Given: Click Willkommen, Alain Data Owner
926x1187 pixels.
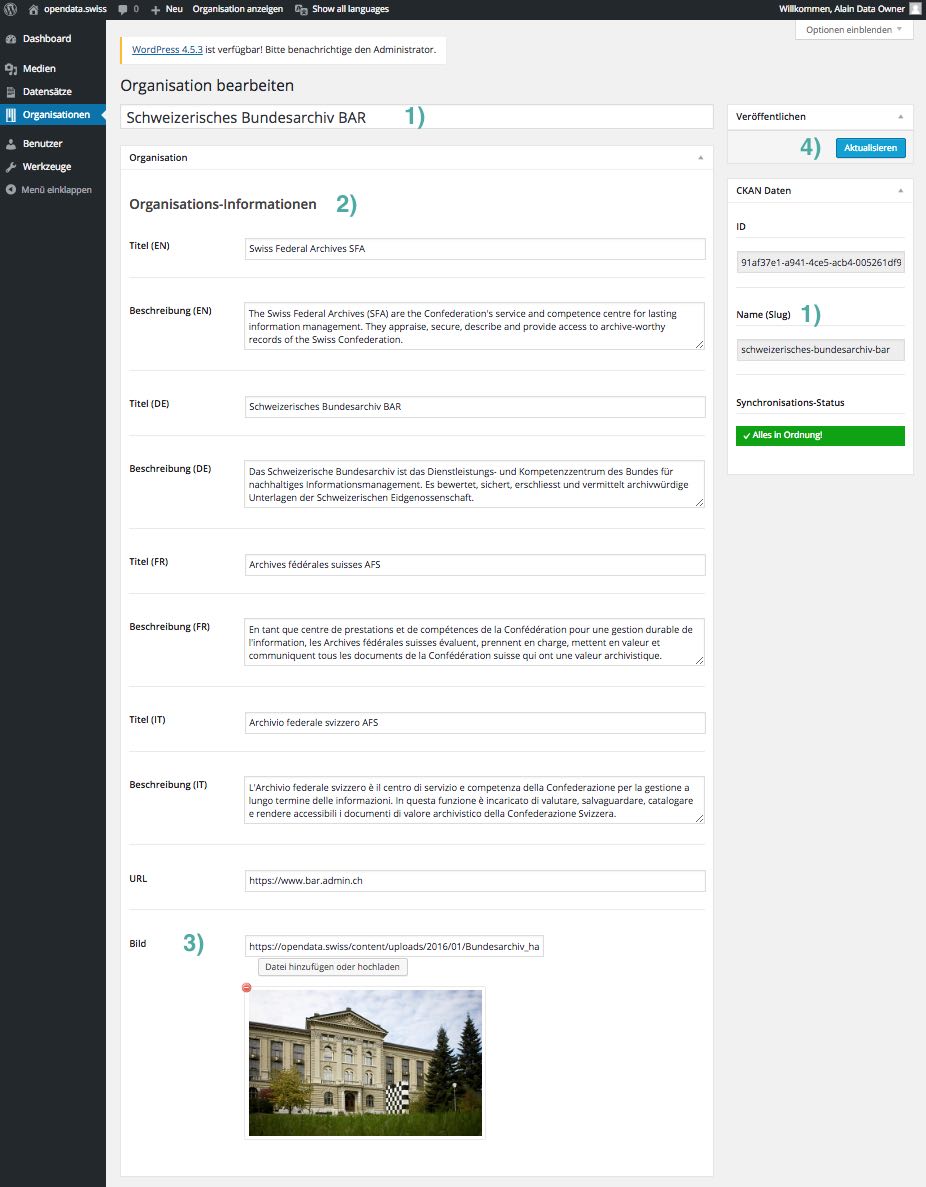Looking at the screenshot, I should 842,9.
